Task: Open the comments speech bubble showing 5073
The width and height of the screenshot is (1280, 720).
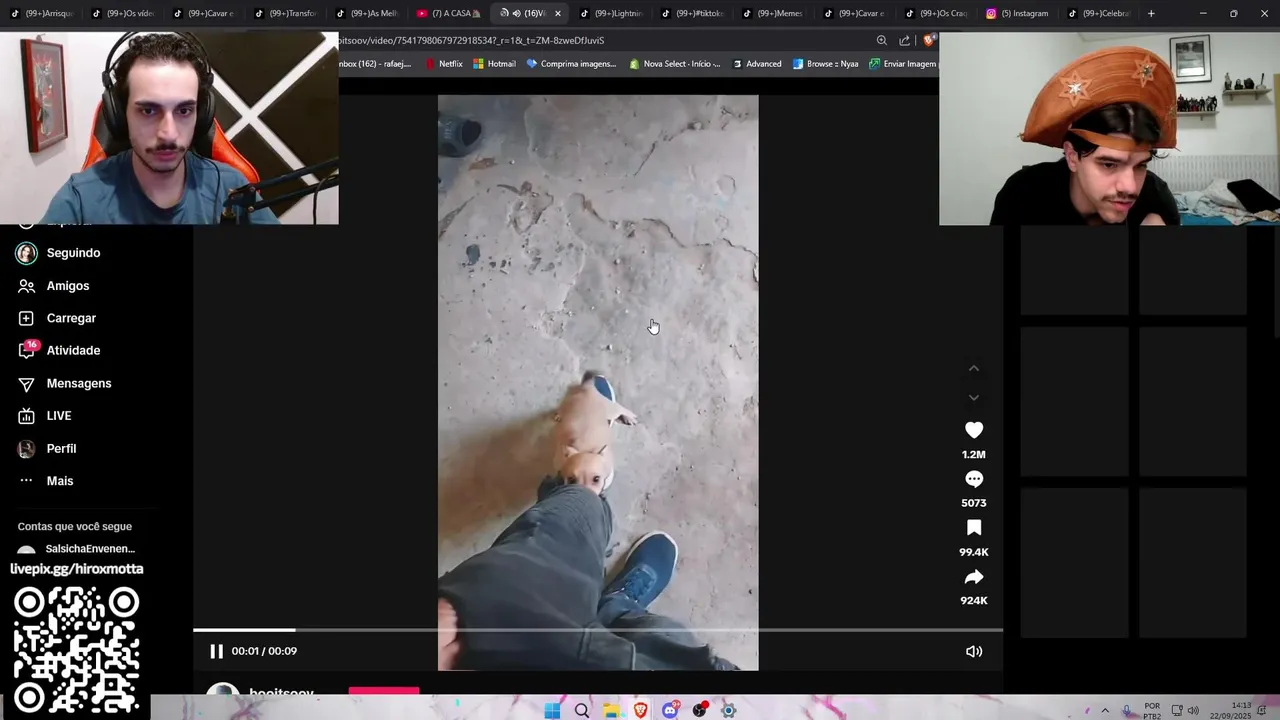Action: pos(974,479)
